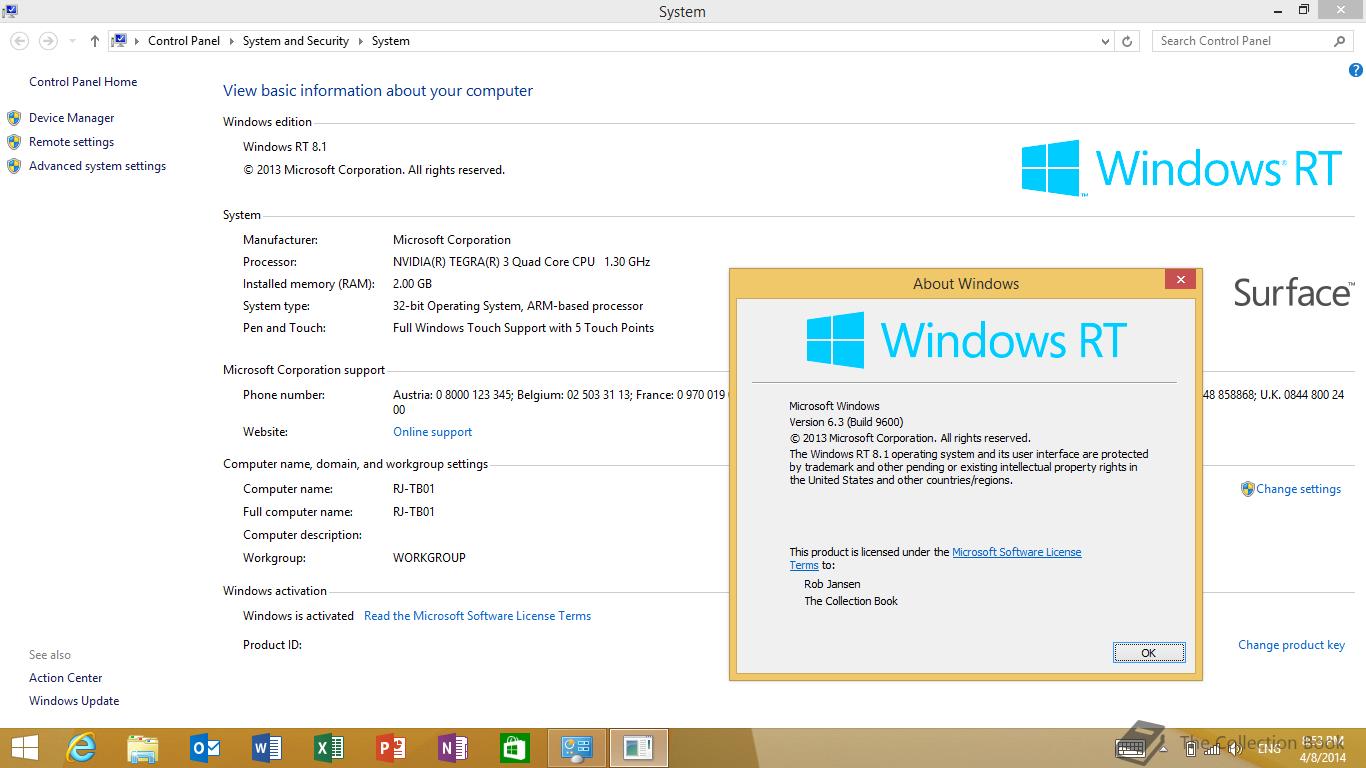Image resolution: width=1366 pixels, height=768 pixels.
Task: Launch Excel from the taskbar
Action: point(329,748)
